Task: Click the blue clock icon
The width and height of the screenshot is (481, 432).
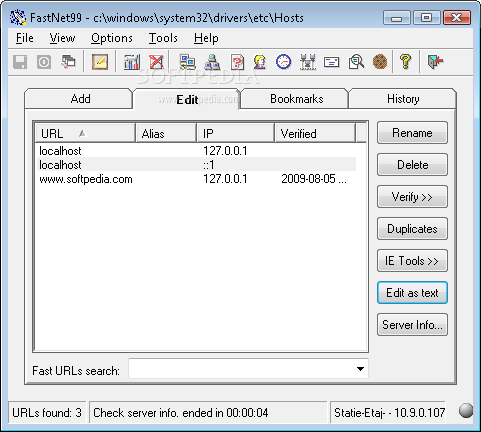Action: click(x=284, y=62)
